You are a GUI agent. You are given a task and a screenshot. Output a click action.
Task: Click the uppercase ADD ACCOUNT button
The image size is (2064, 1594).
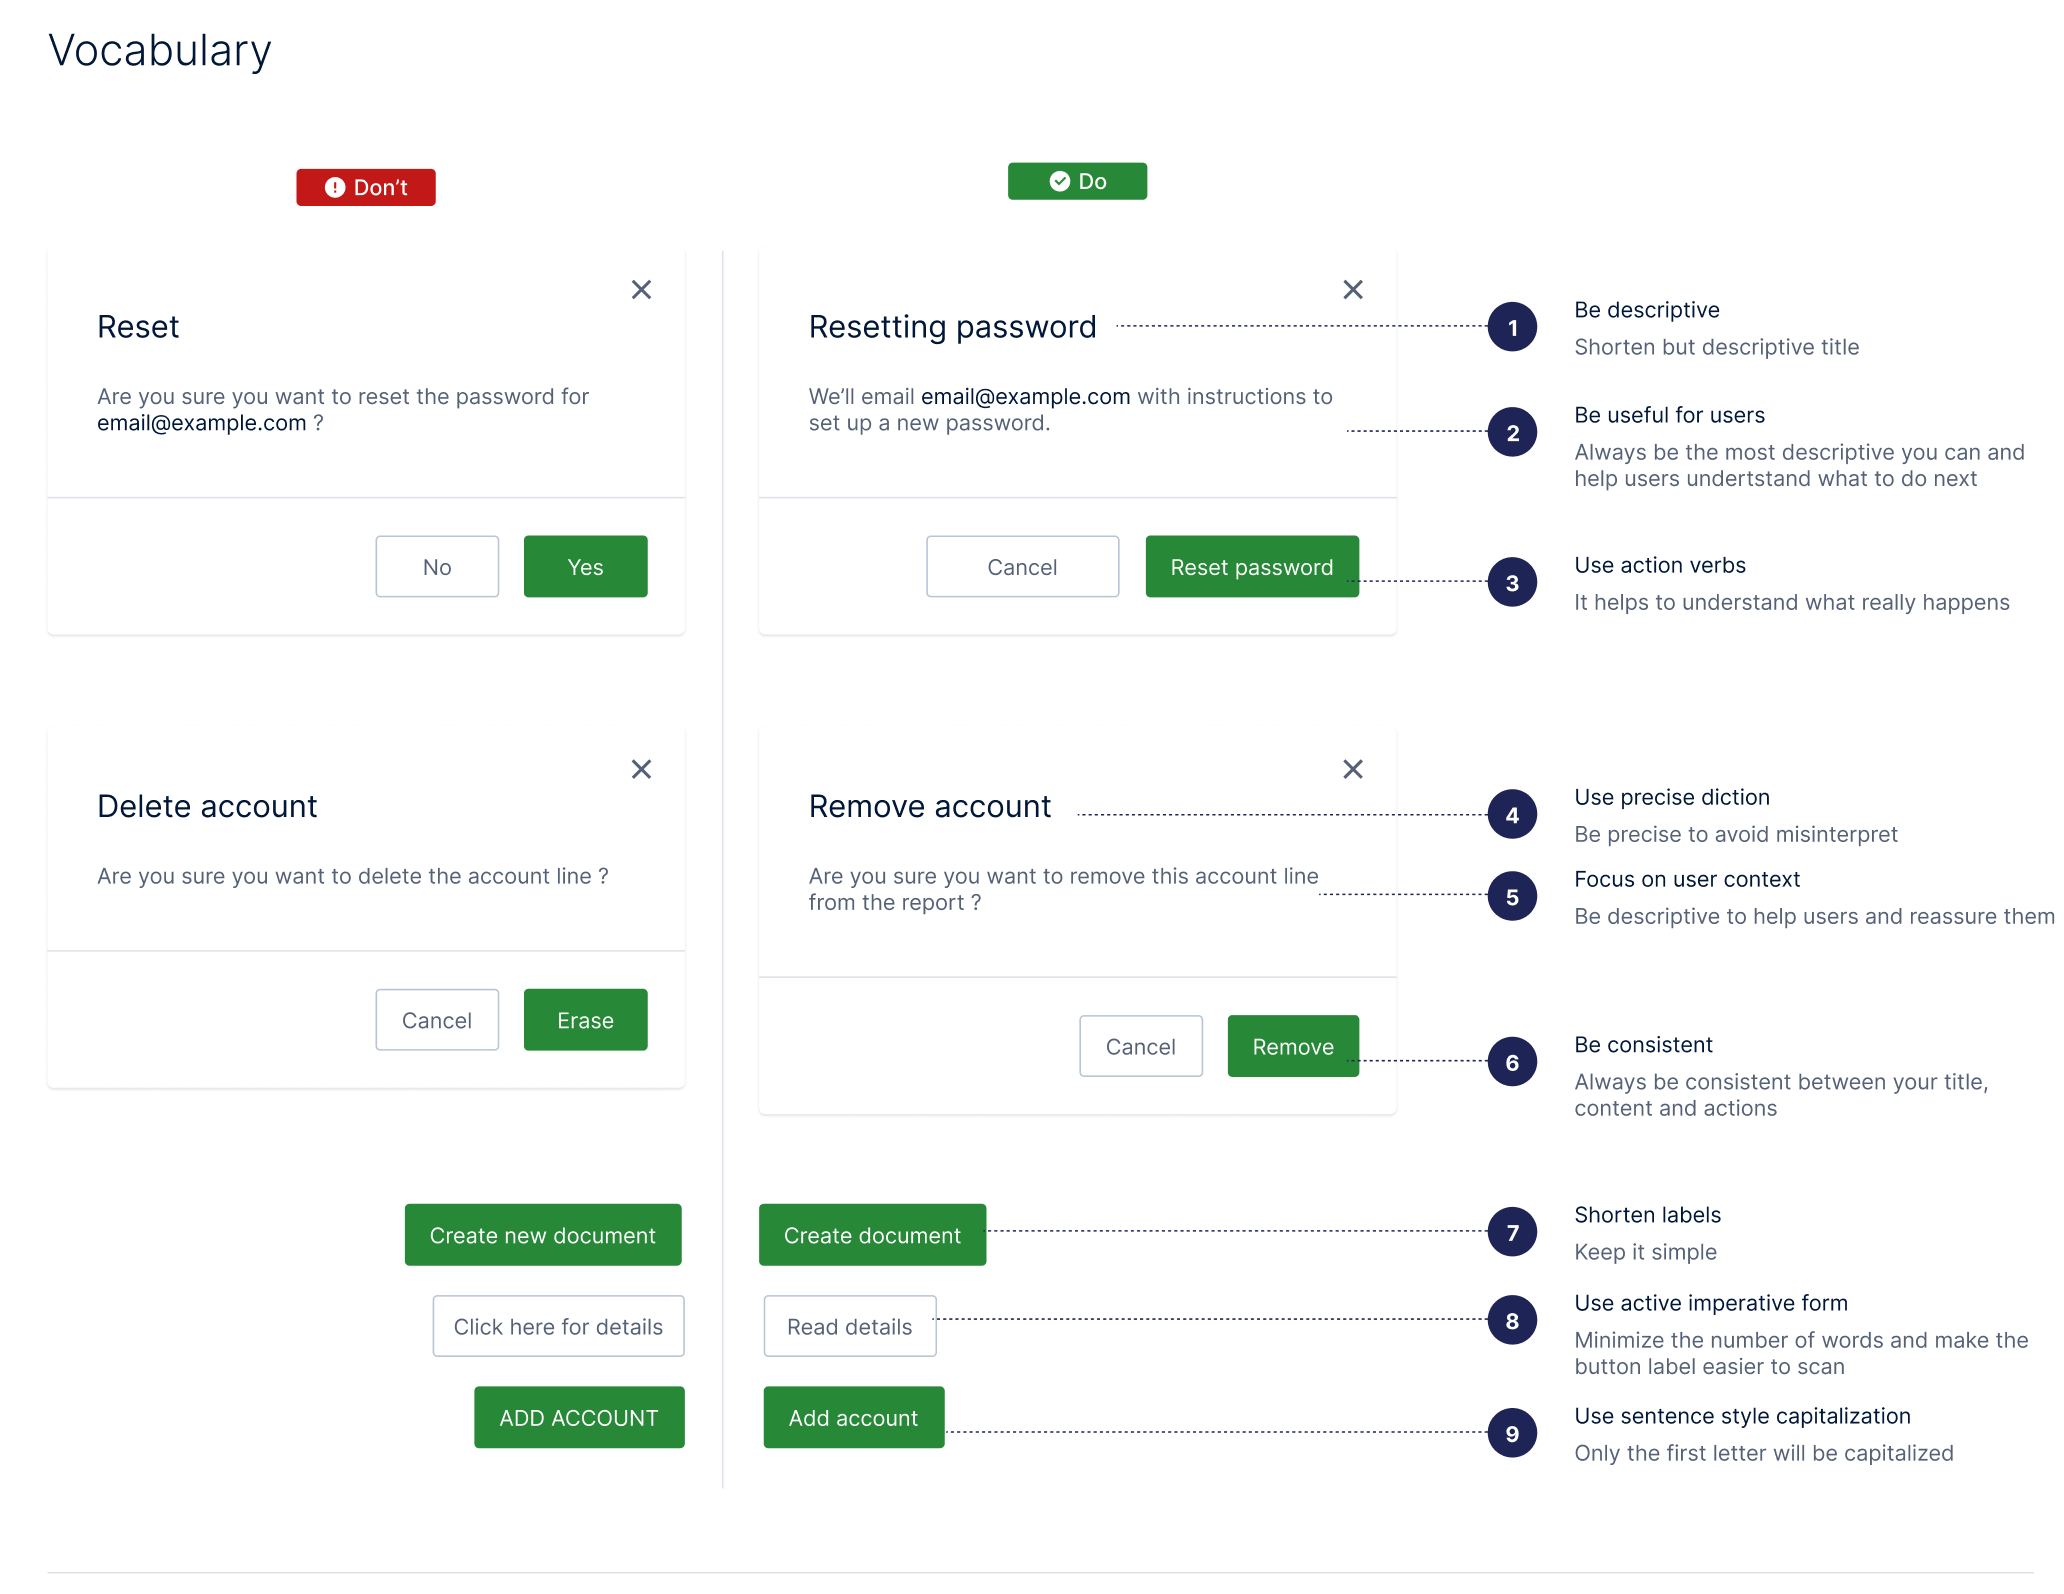[x=579, y=1417]
